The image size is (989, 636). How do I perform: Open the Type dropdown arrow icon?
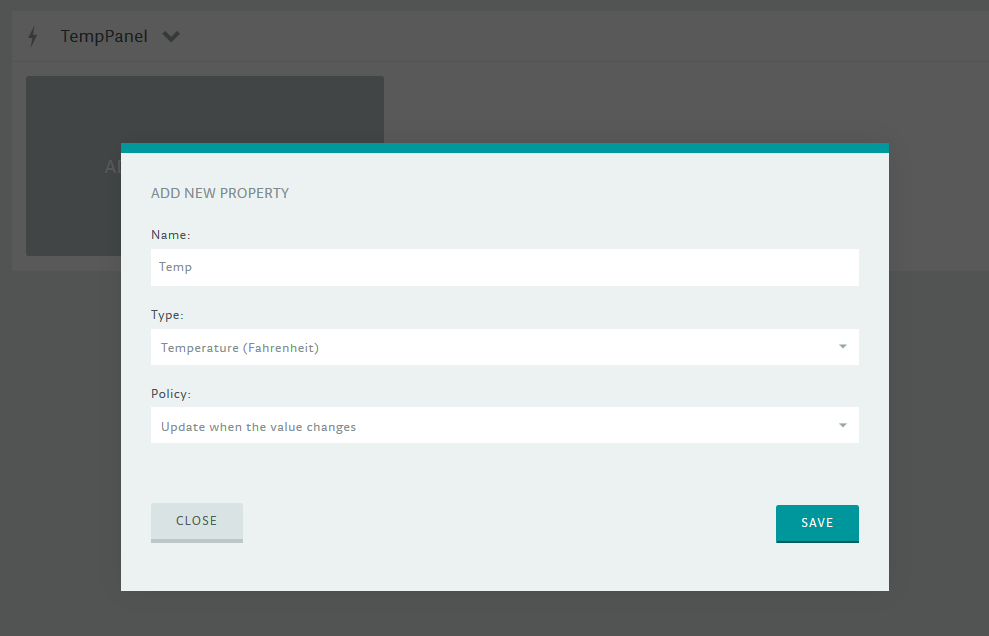coord(843,346)
